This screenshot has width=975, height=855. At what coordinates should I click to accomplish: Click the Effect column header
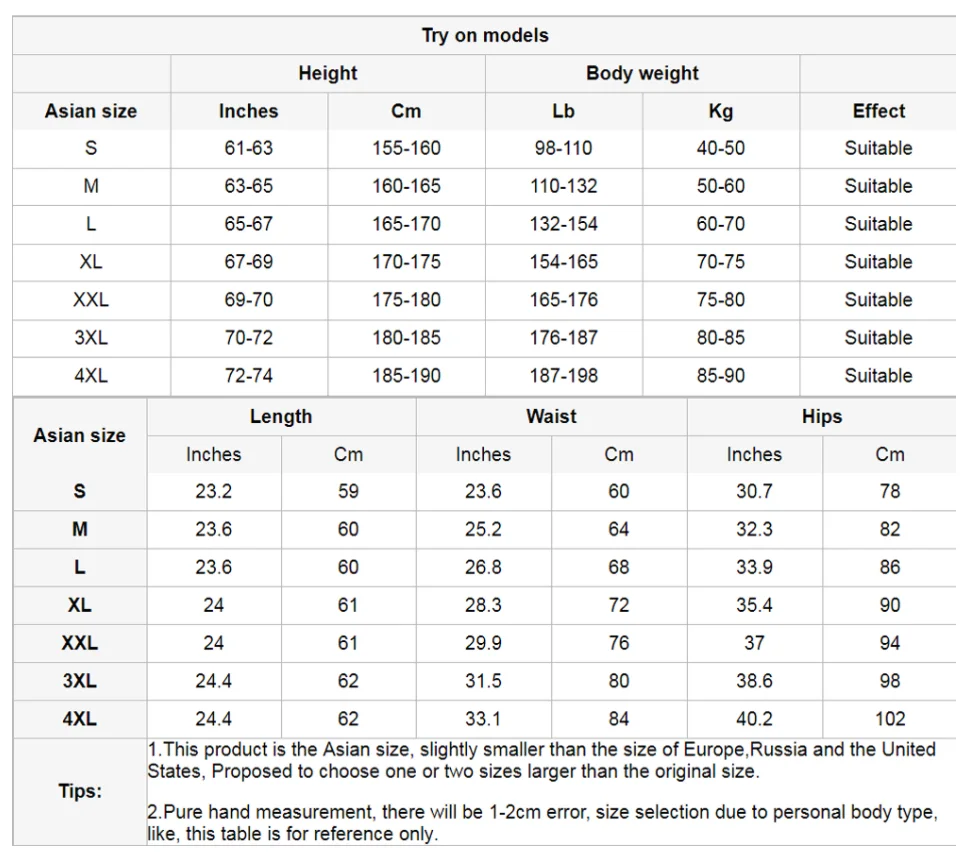[878, 111]
